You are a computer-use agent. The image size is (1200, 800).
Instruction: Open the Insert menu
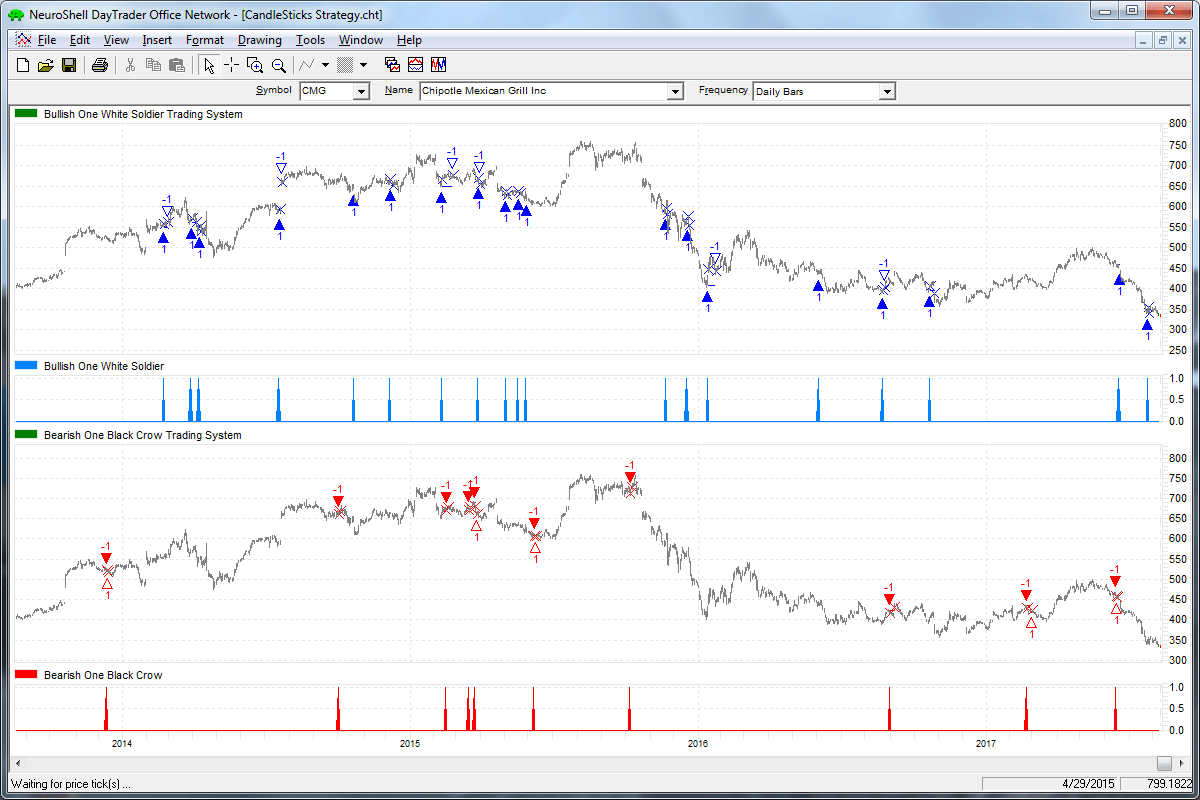coord(157,40)
